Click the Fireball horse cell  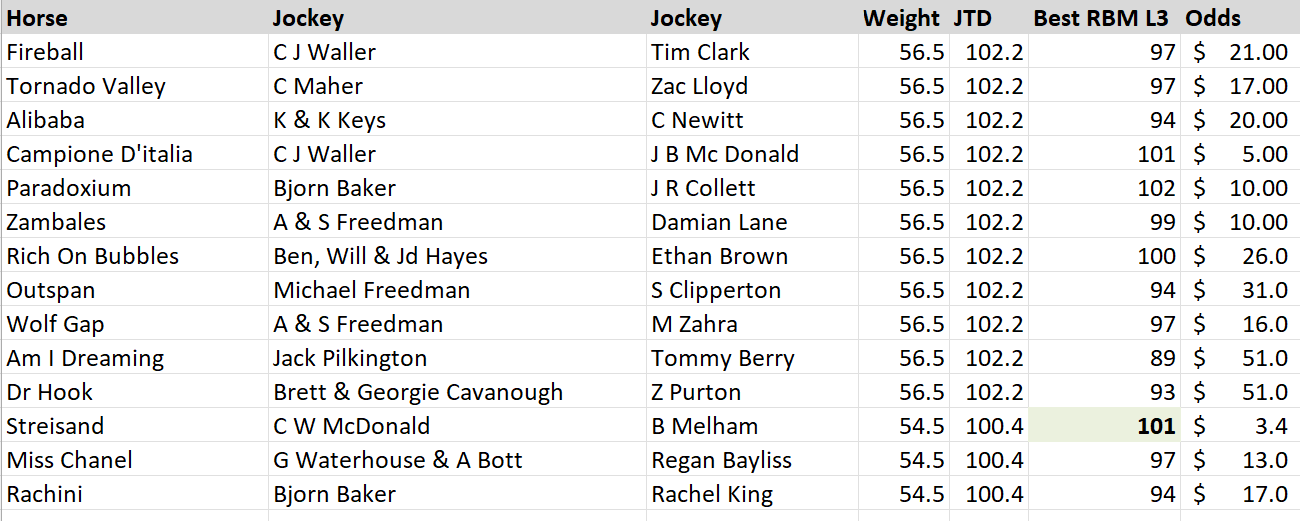[46, 52]
